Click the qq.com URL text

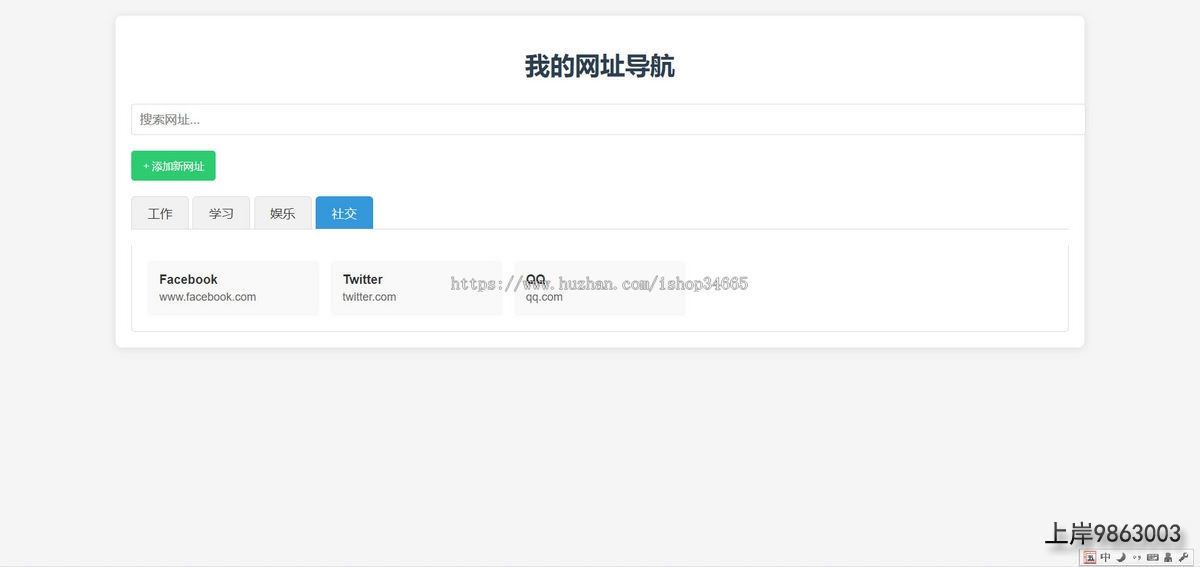click(x=544, y=297)
